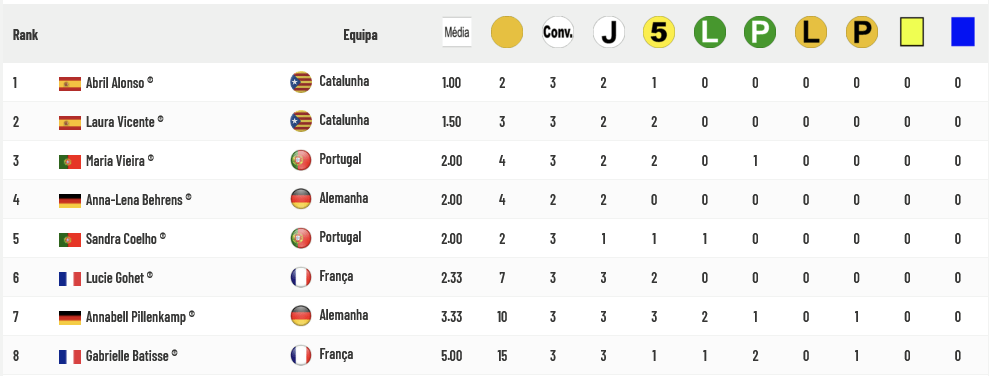Click the plain gold circle column icon
Image resolution: width=989 pixels, height=376 pixels.
tap(507, 32)
